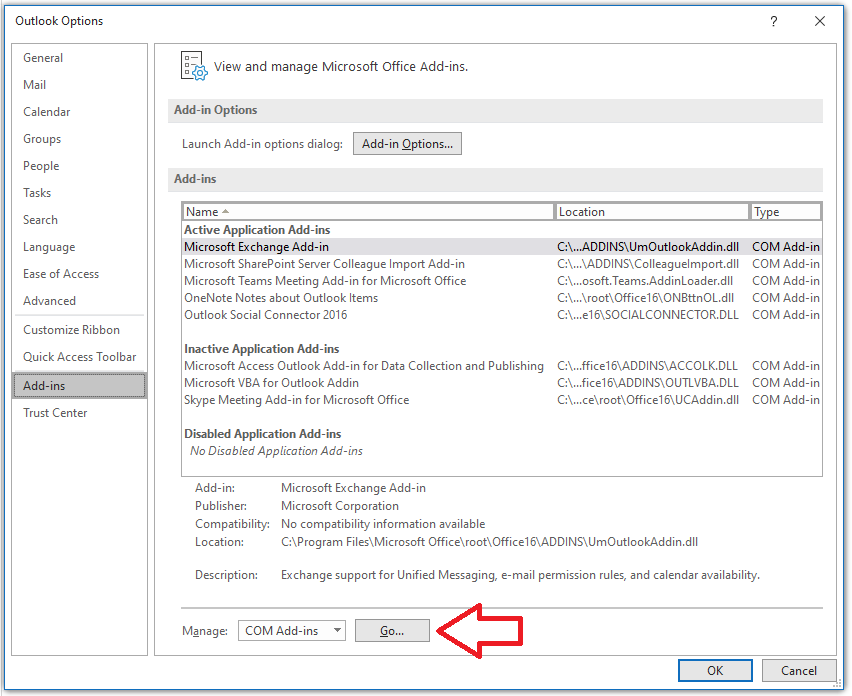The width and height of the screenshot is (852, 696).
Task: Dismiss dialog with Cancel button
Action: [x=798, y=671]
